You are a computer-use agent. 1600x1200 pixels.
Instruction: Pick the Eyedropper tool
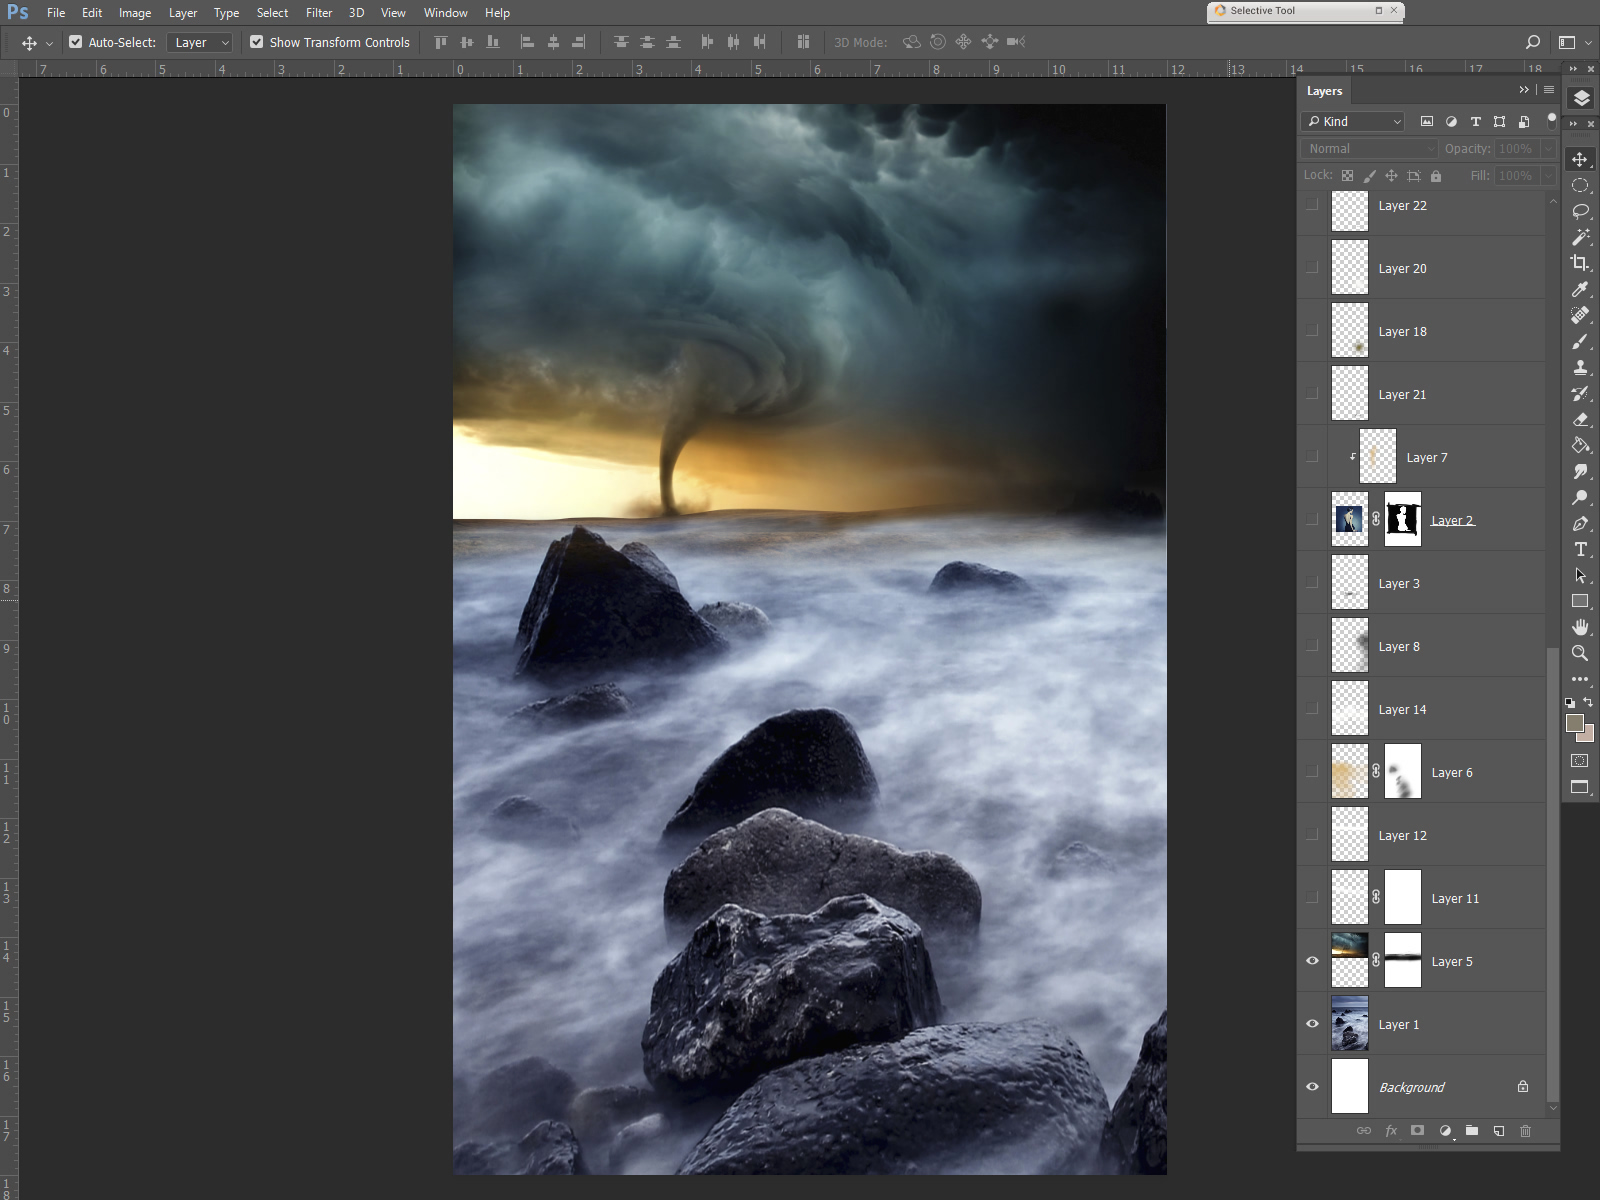[x=1580, y=289]
